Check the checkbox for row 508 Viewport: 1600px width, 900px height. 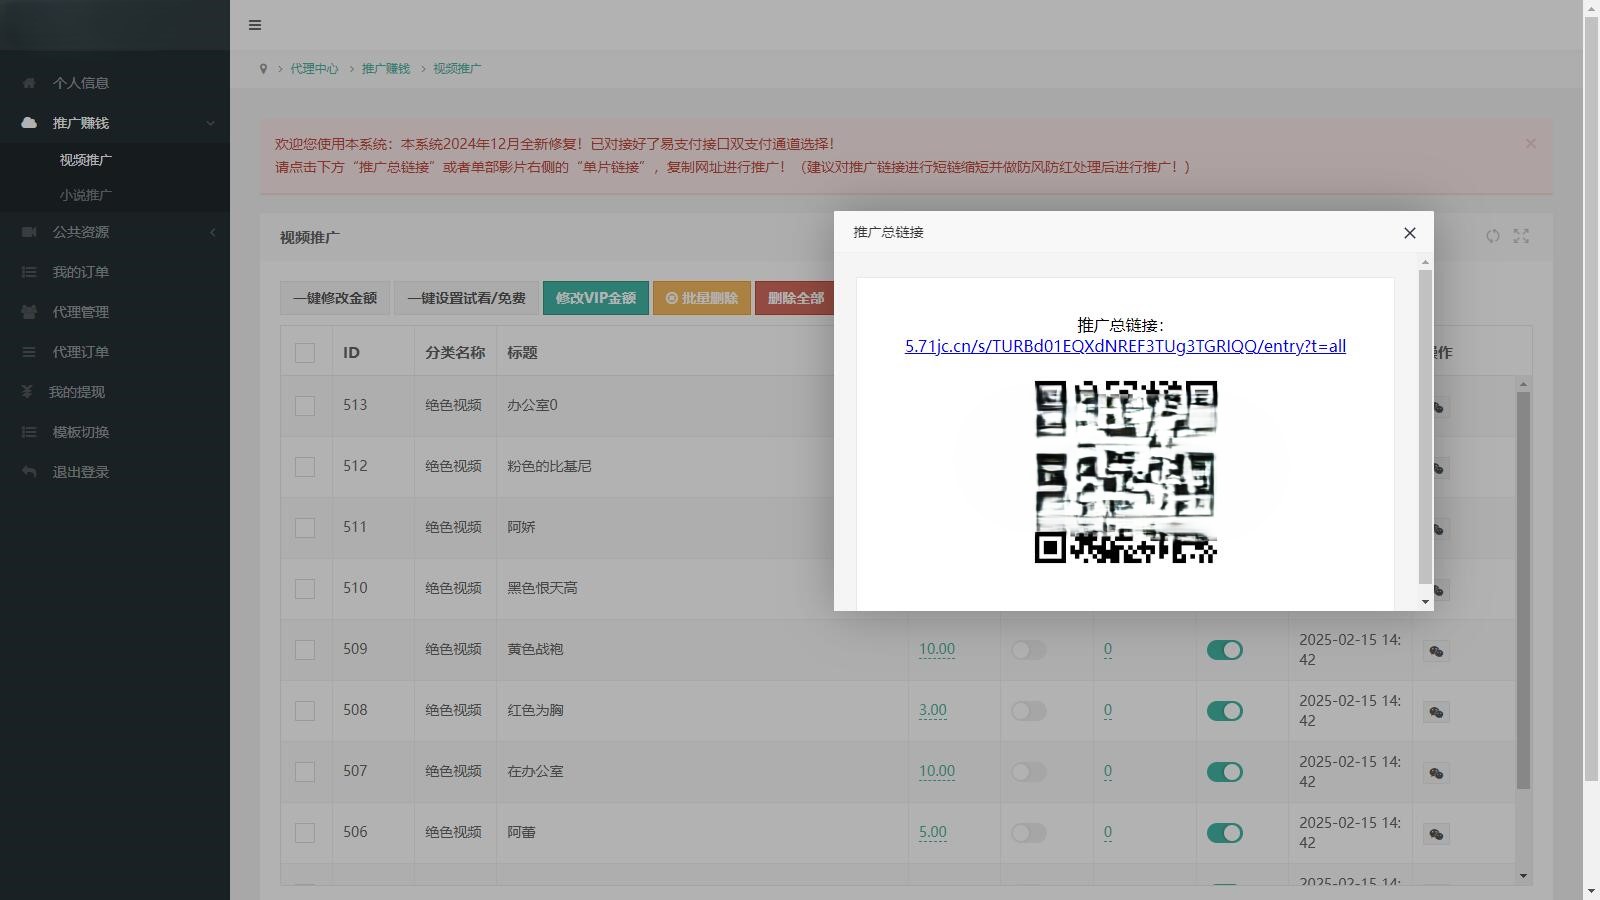[305, 711]
